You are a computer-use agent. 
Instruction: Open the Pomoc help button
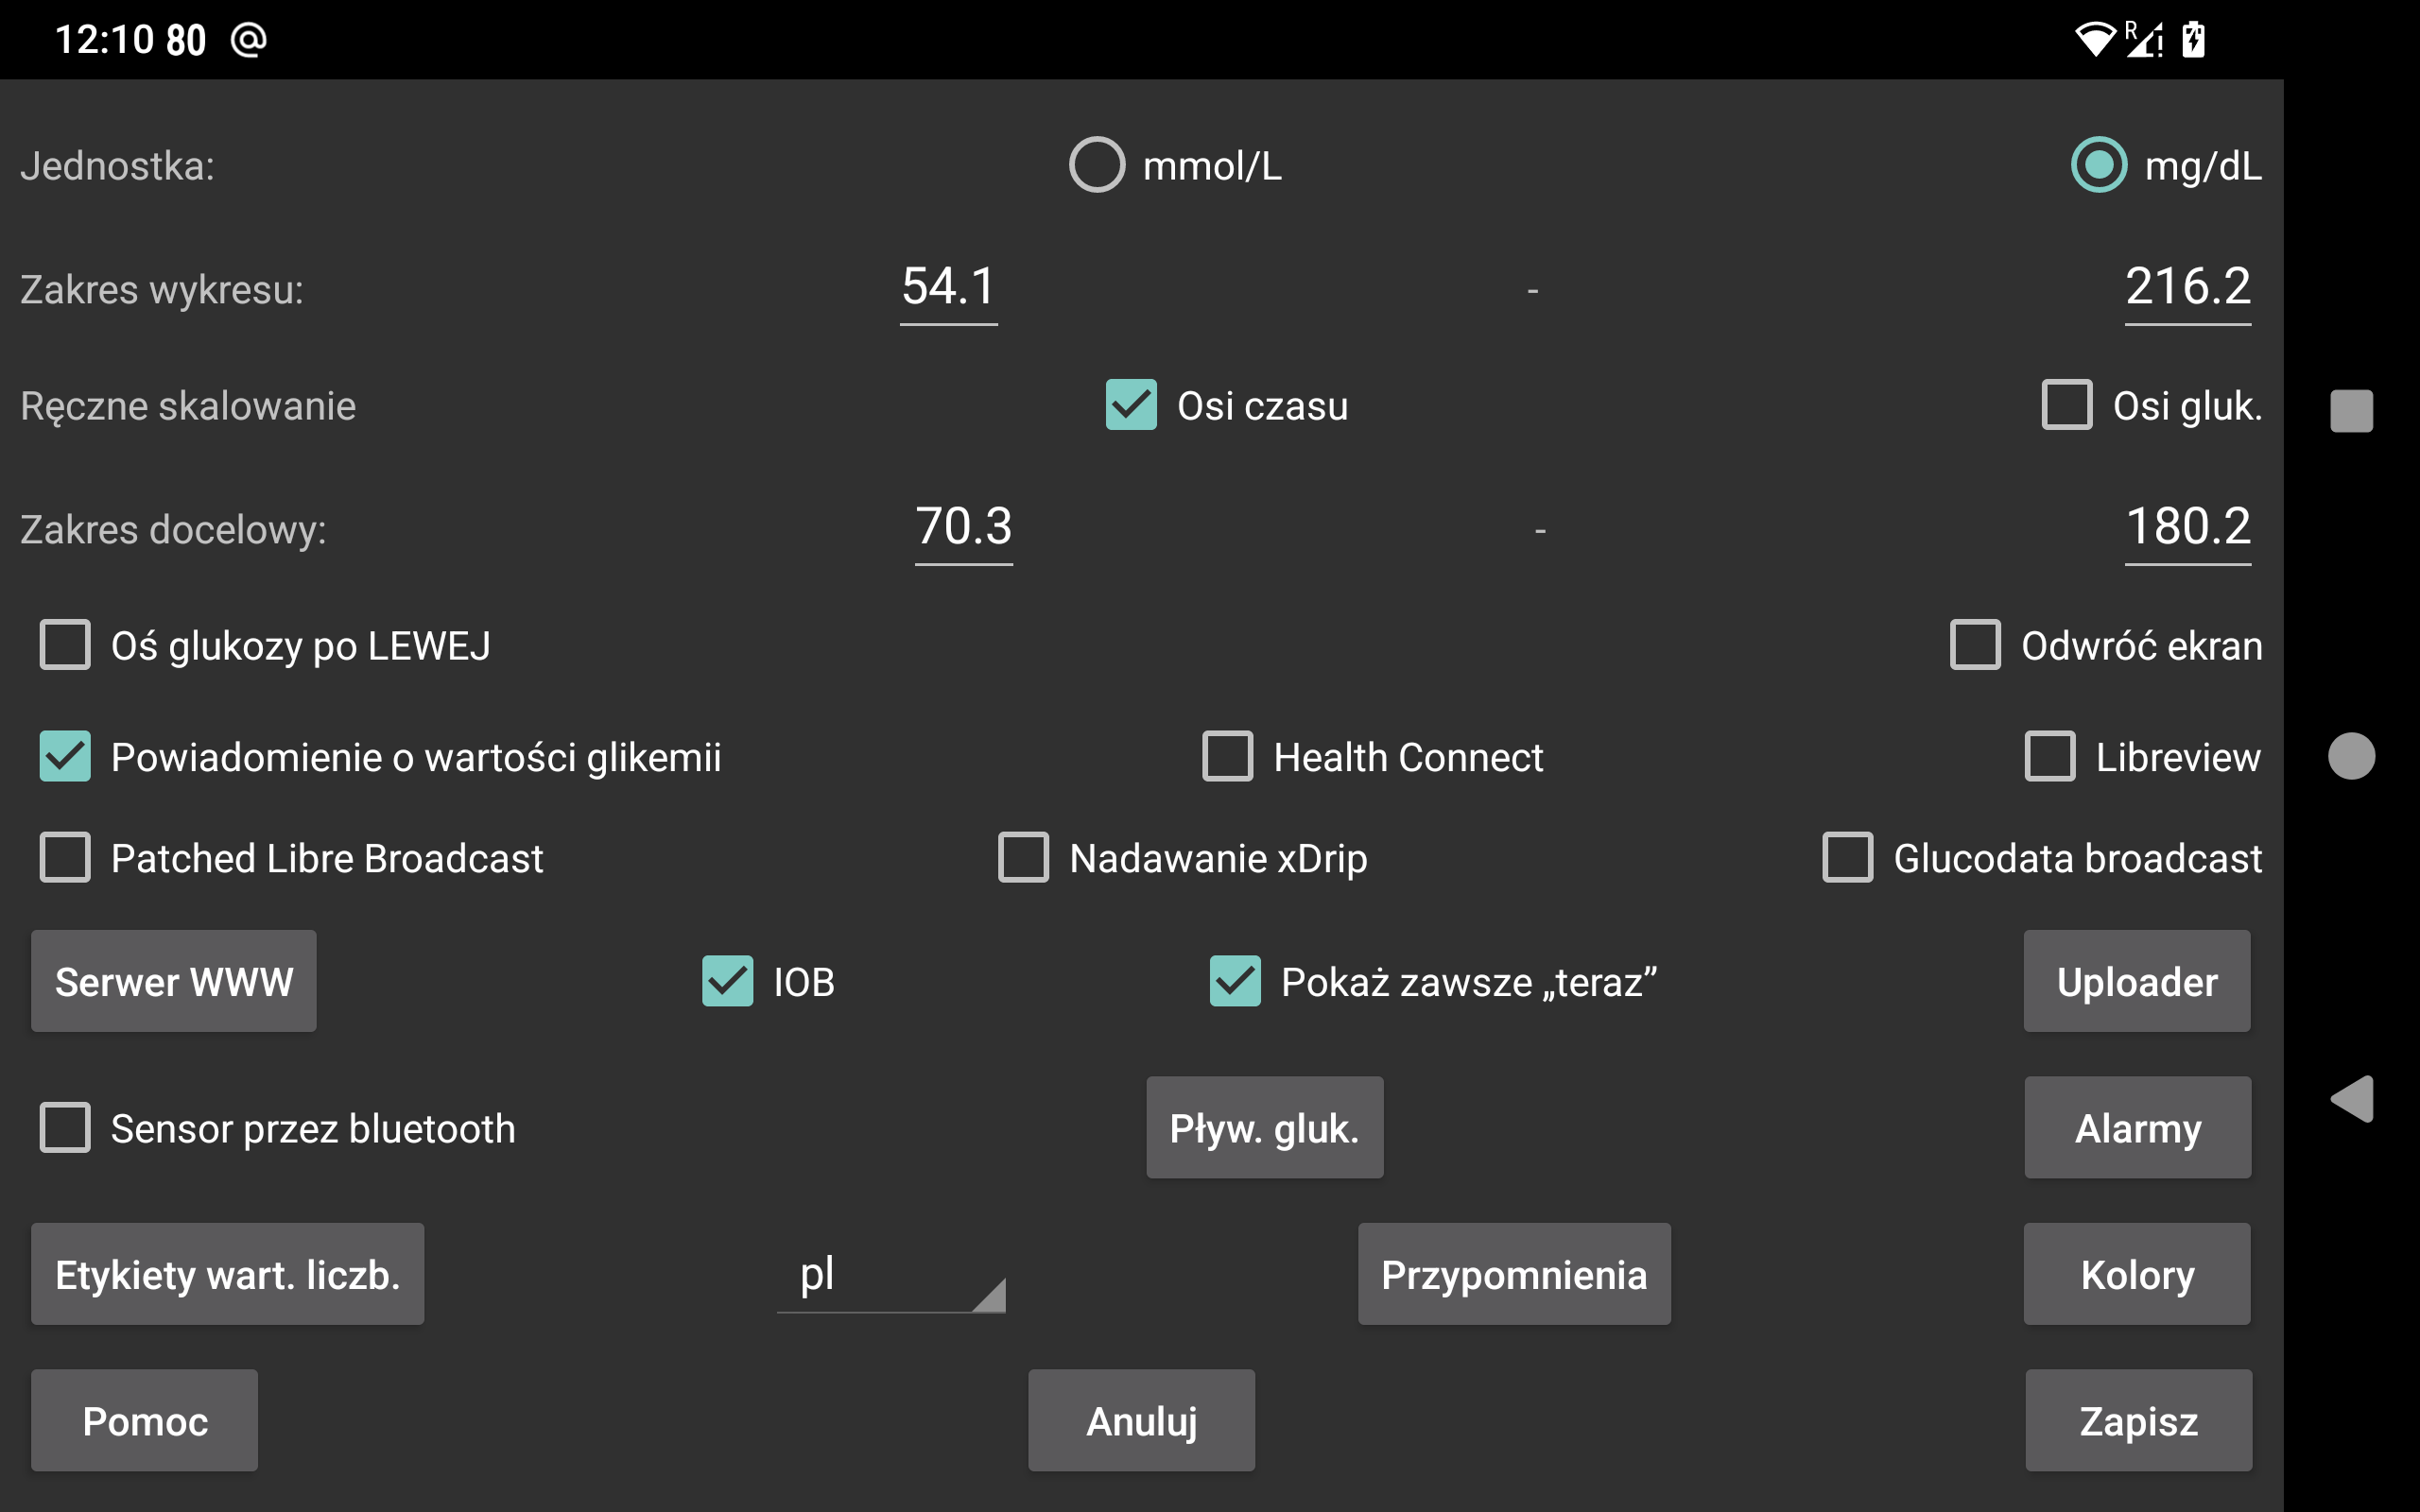(144, 1421)
